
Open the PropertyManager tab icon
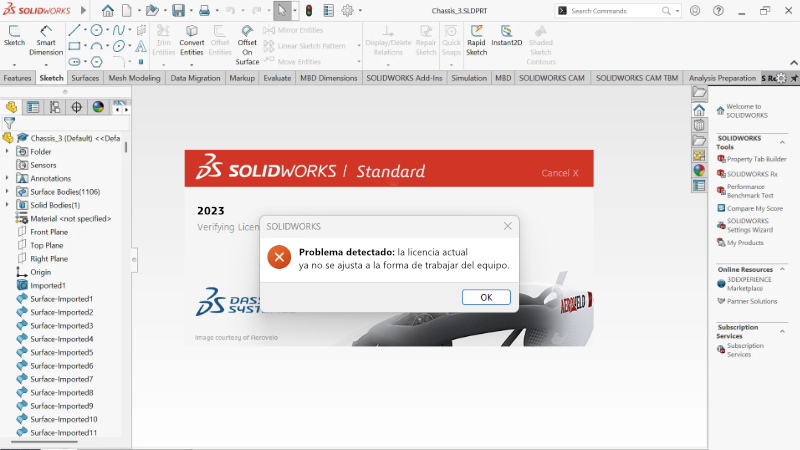tap(33, 107)
